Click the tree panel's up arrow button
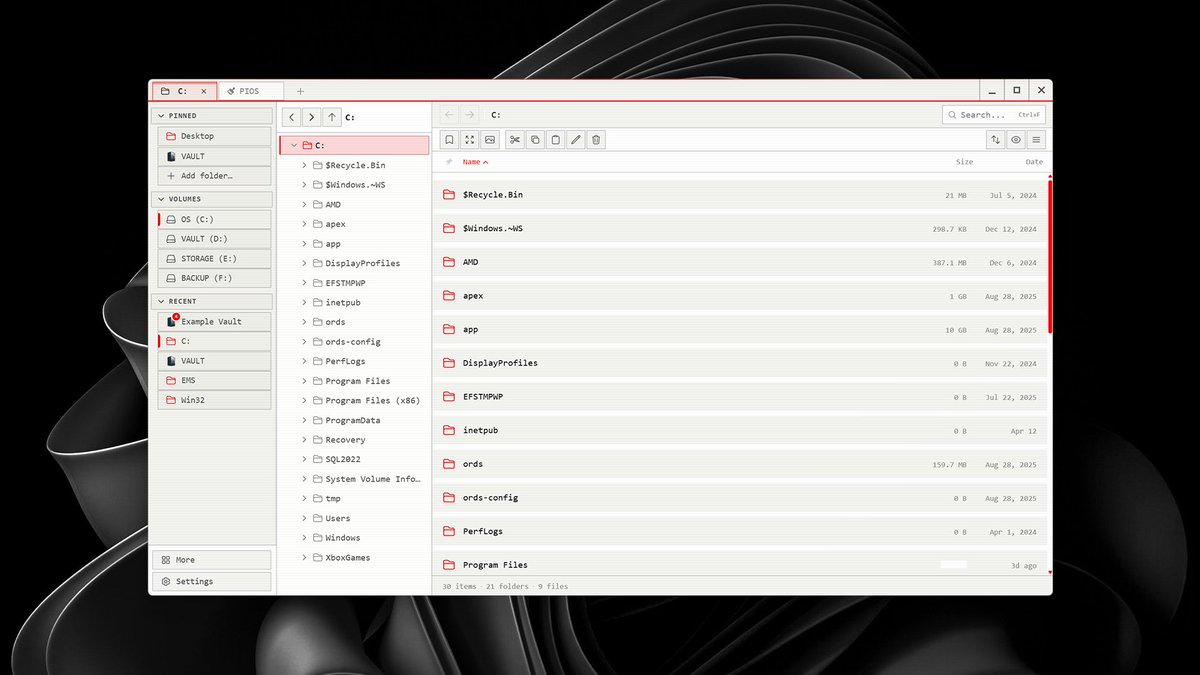Viewport: 1200px width, 675px height. (x=333, y=117)
